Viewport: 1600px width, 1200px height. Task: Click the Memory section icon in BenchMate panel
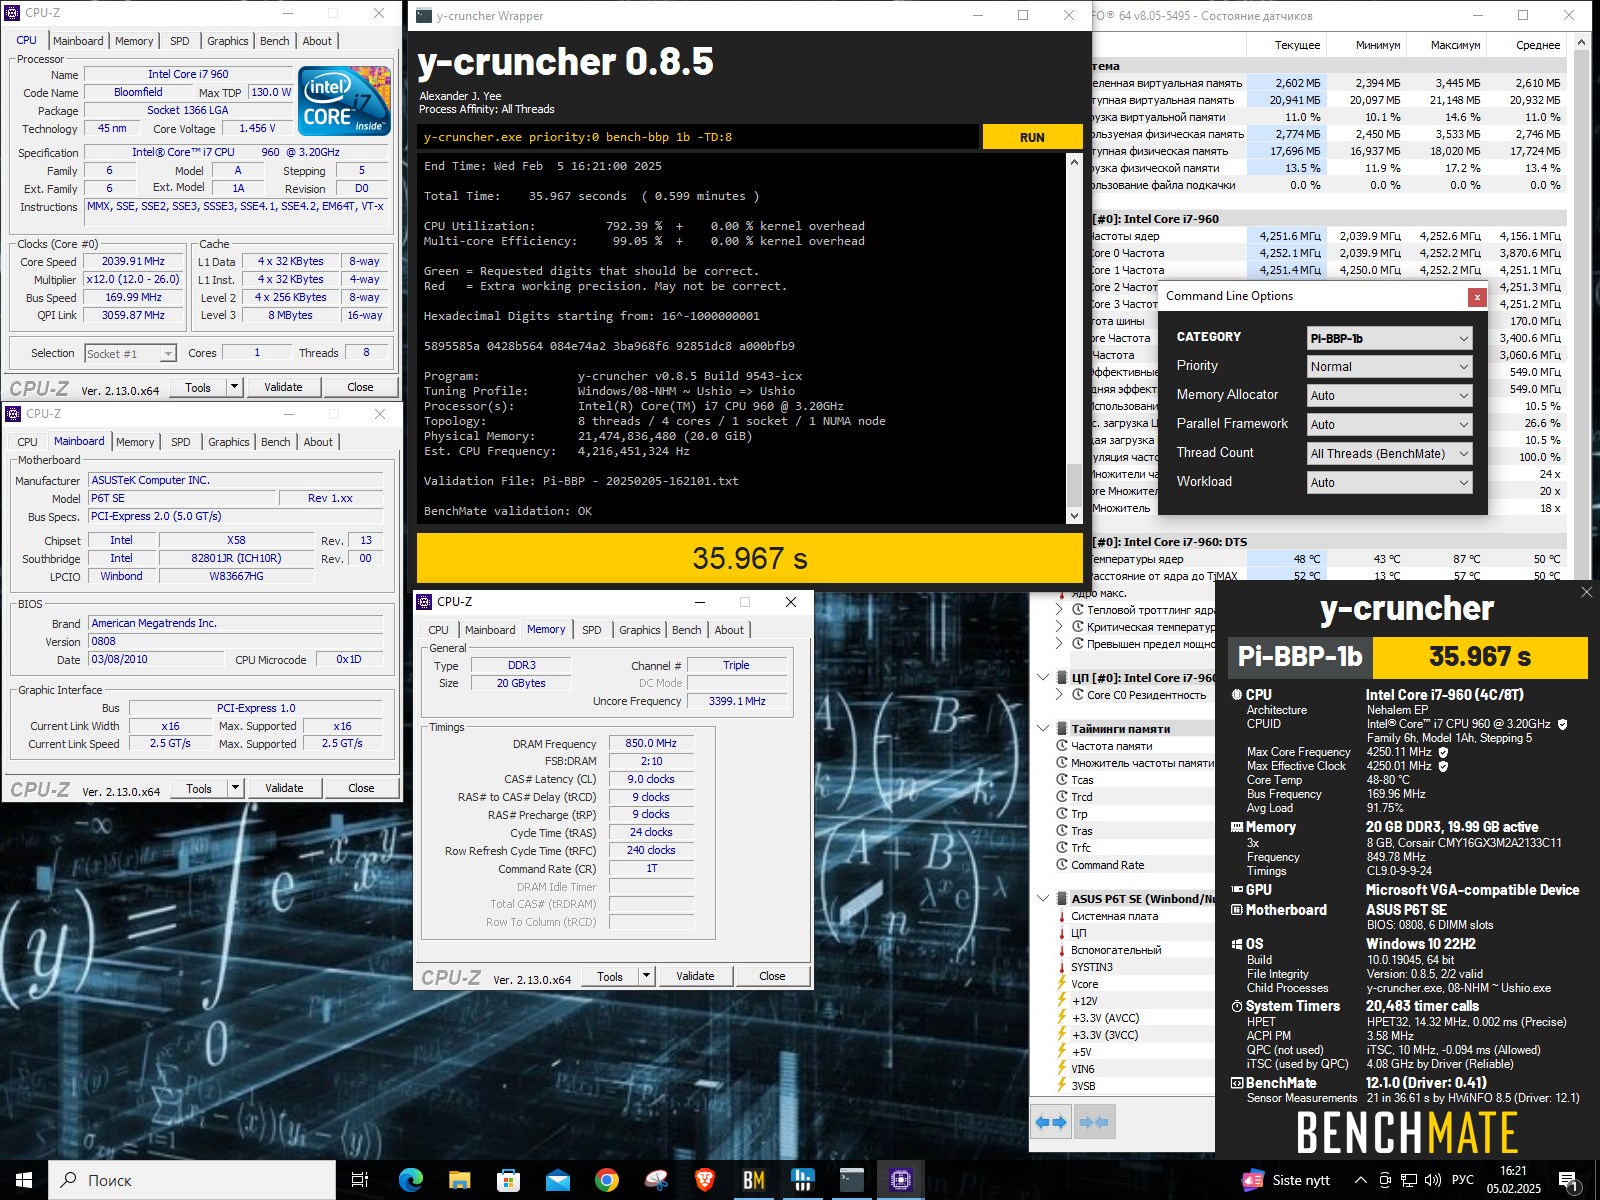(1237, 827)
